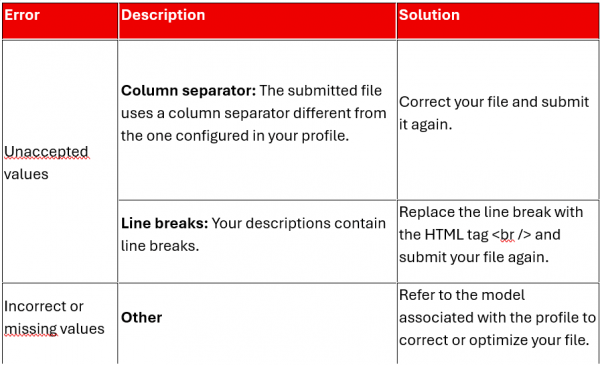Click the Refer to the model solution cell
Image resolution: width=600 pixels, height=365 pixels.
(x=498, y=324)
